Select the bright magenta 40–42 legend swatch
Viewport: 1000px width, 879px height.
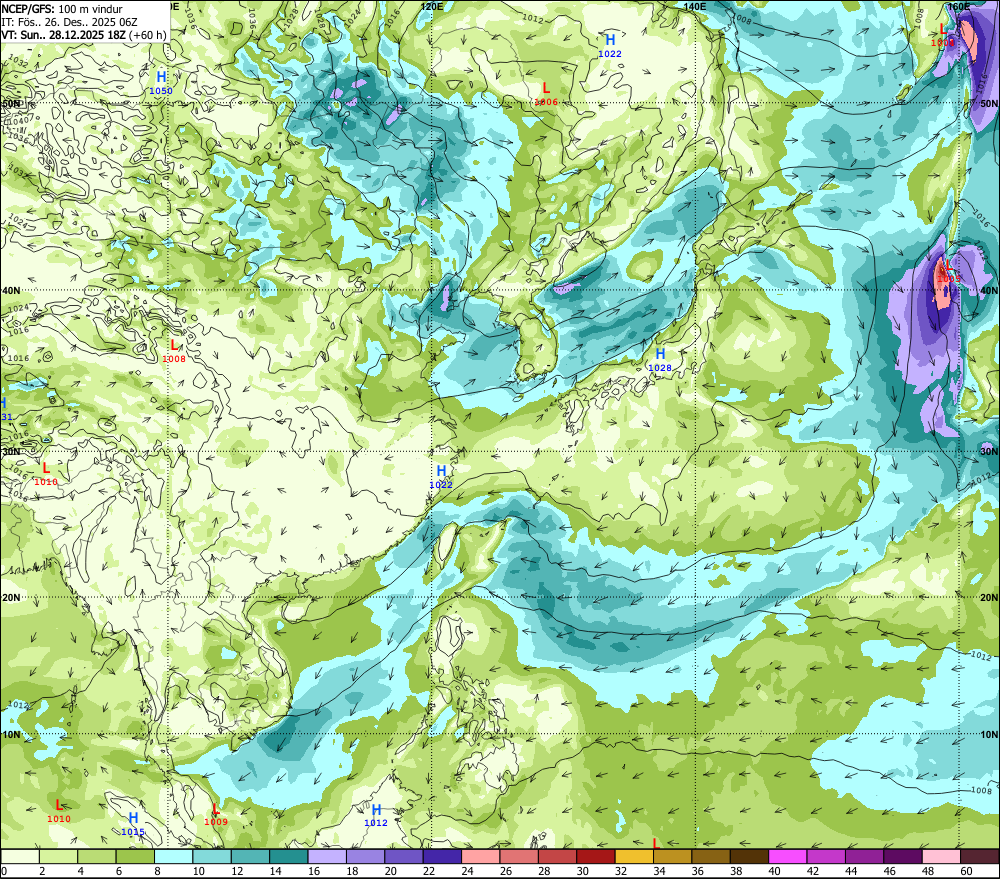788,857
